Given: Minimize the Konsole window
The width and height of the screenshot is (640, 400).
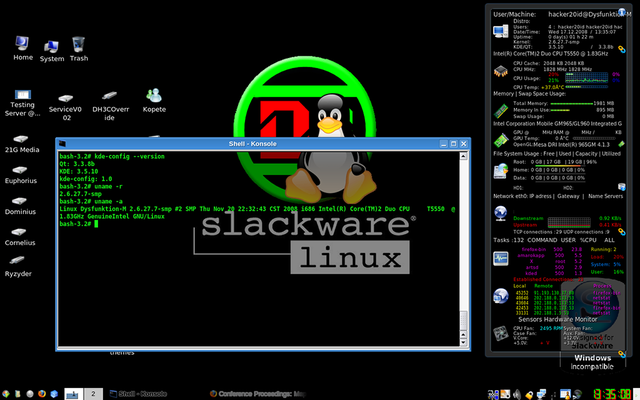Looking at the screenshot, I should tap(444, 144).
